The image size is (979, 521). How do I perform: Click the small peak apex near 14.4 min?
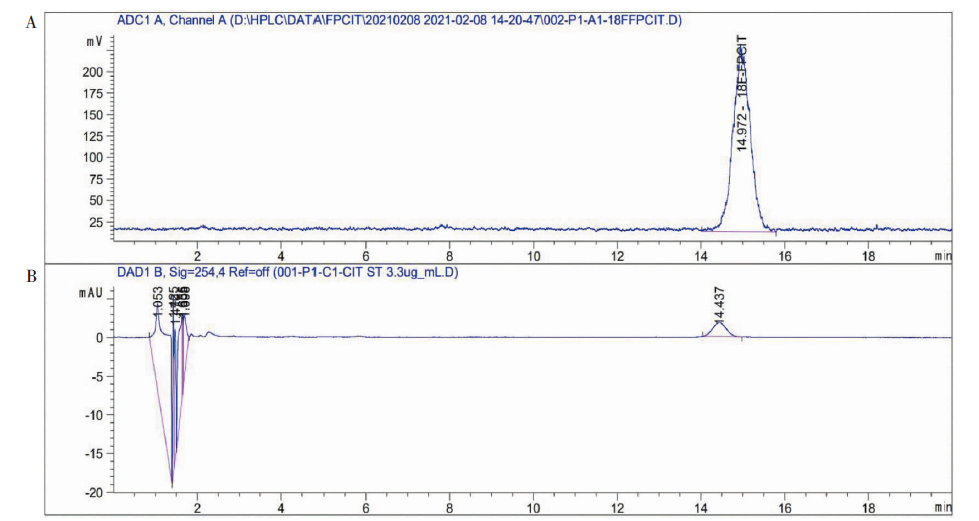point(720,321)
